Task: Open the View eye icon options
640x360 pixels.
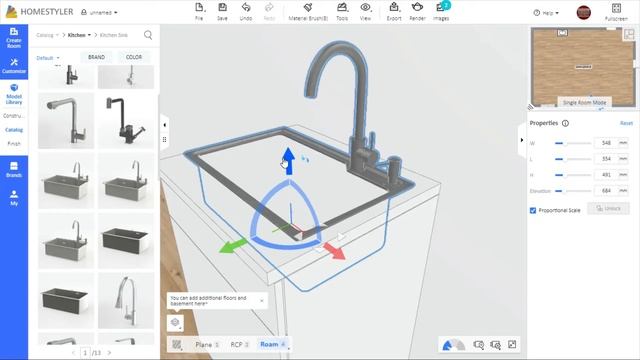Action: pyautogui.click(x=365, y=7)
